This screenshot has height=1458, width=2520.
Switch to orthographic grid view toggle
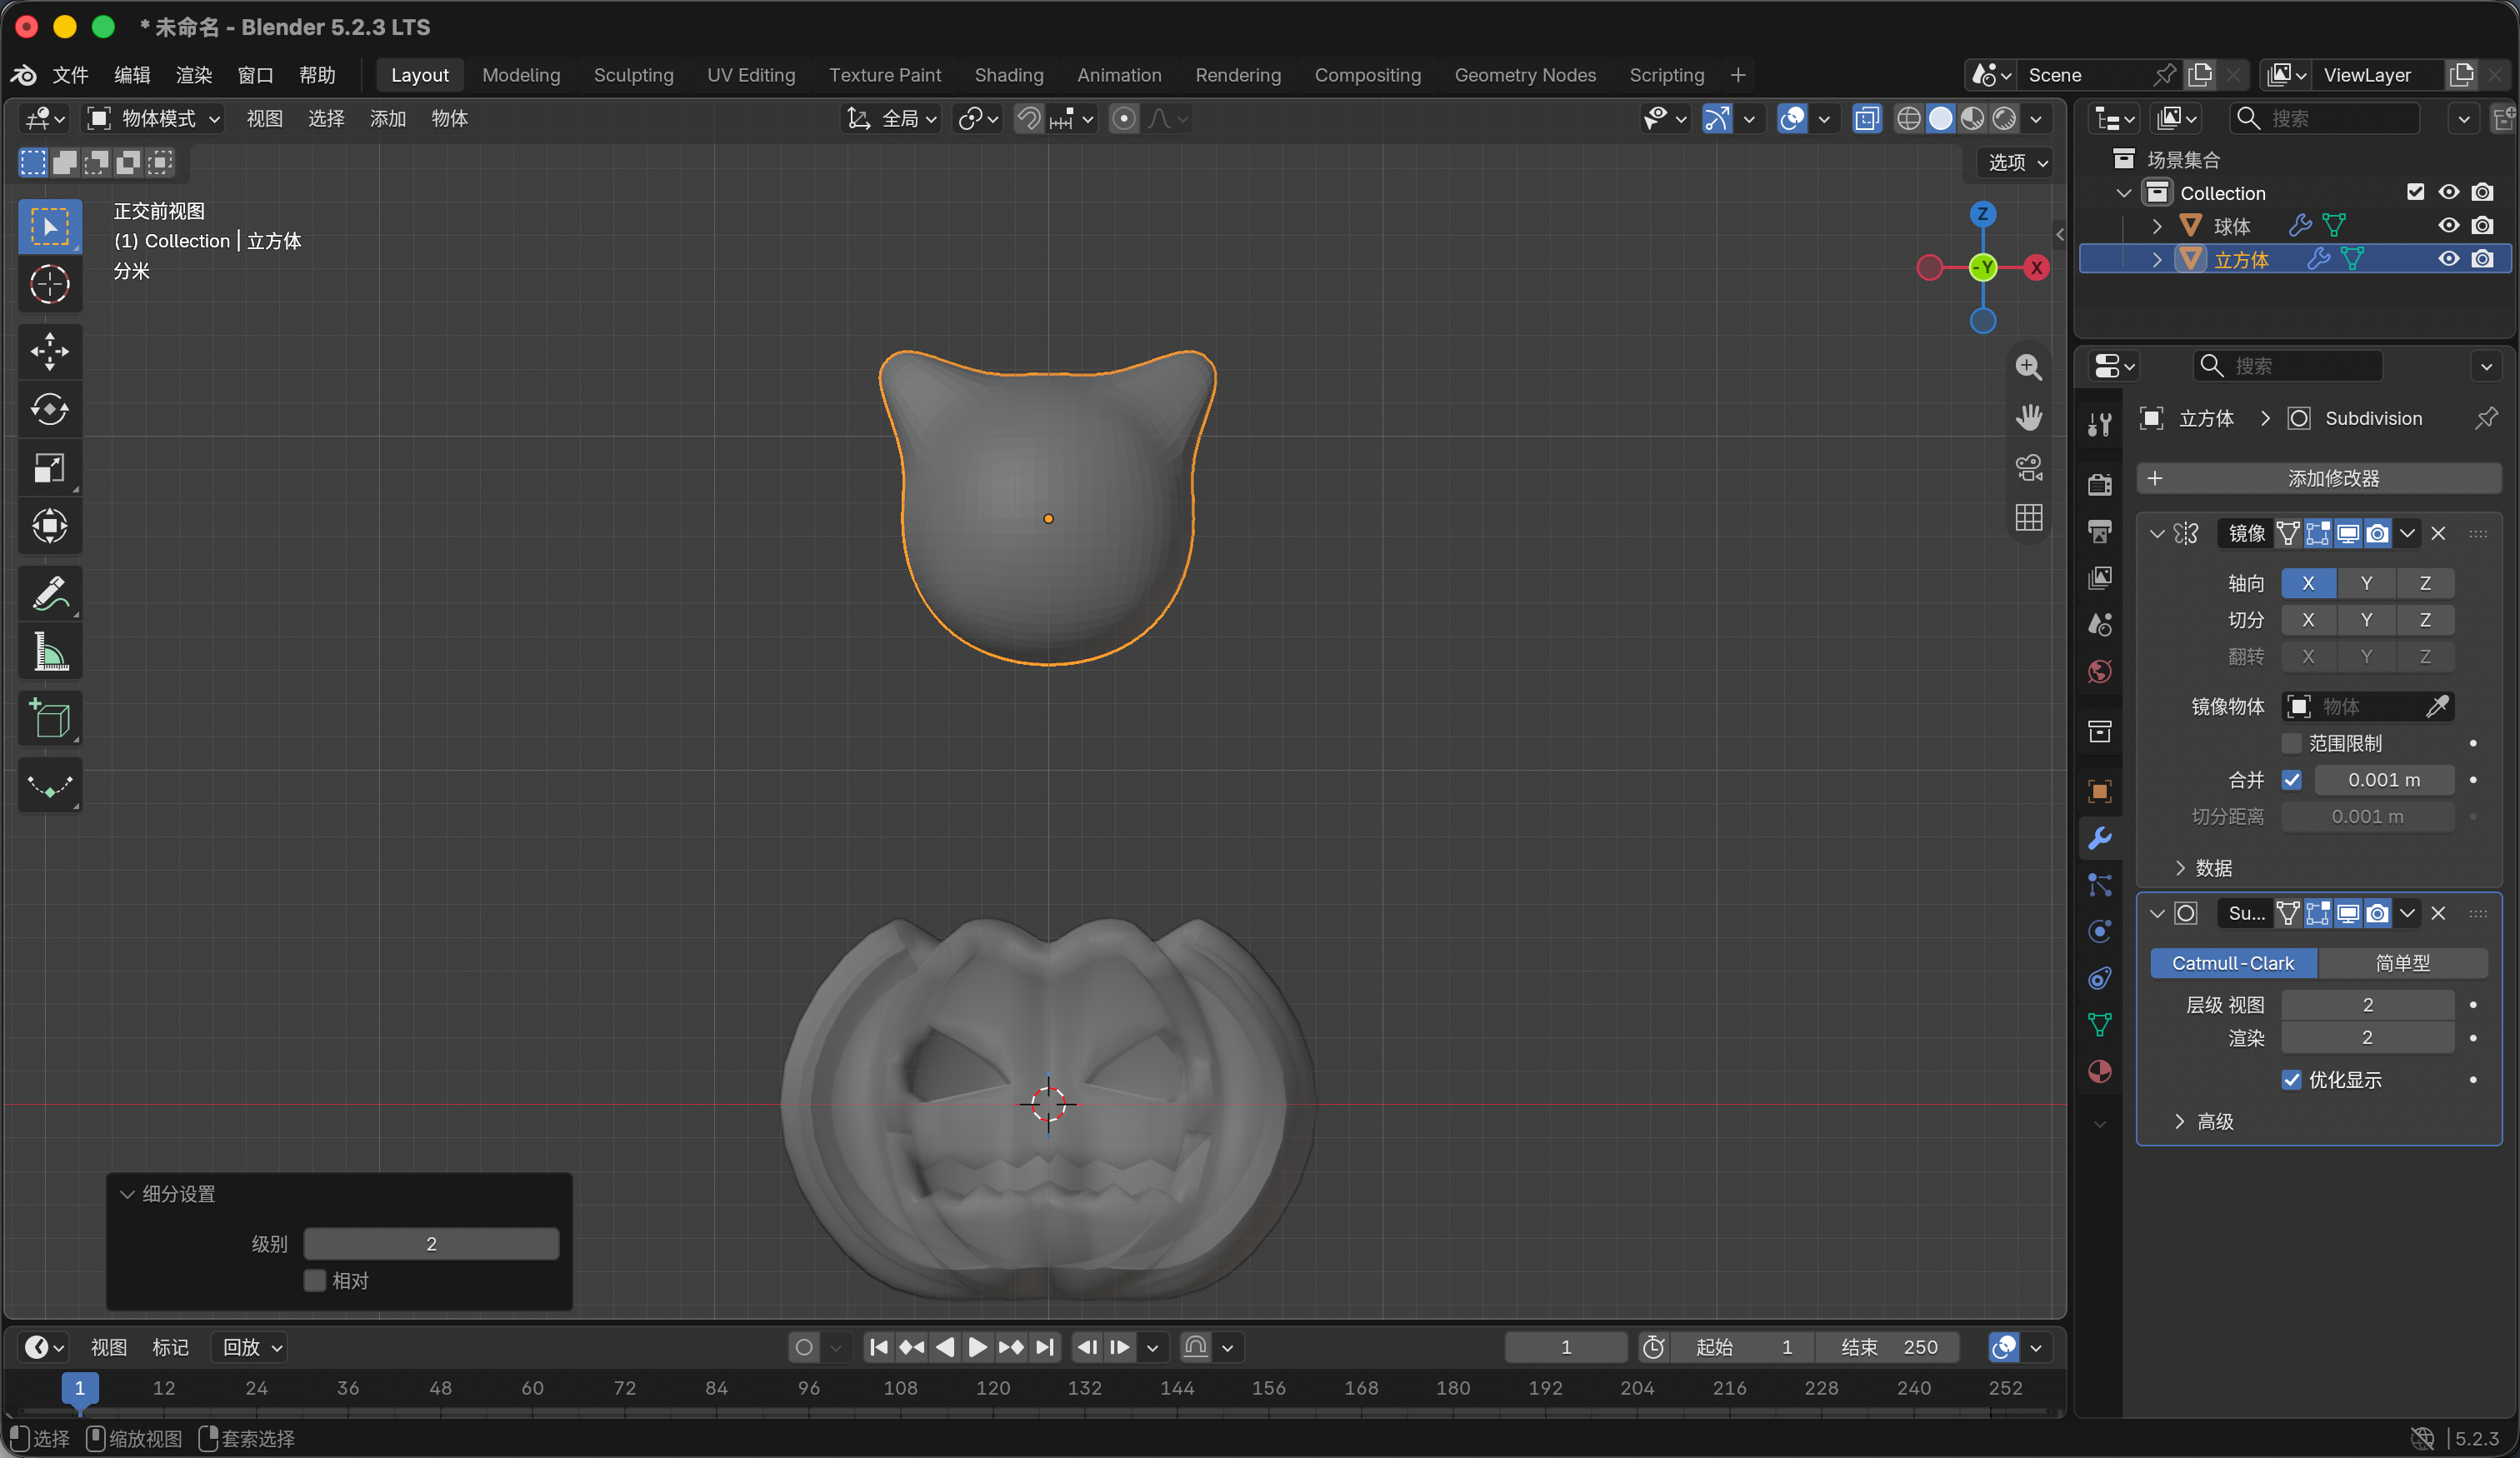2029,517
